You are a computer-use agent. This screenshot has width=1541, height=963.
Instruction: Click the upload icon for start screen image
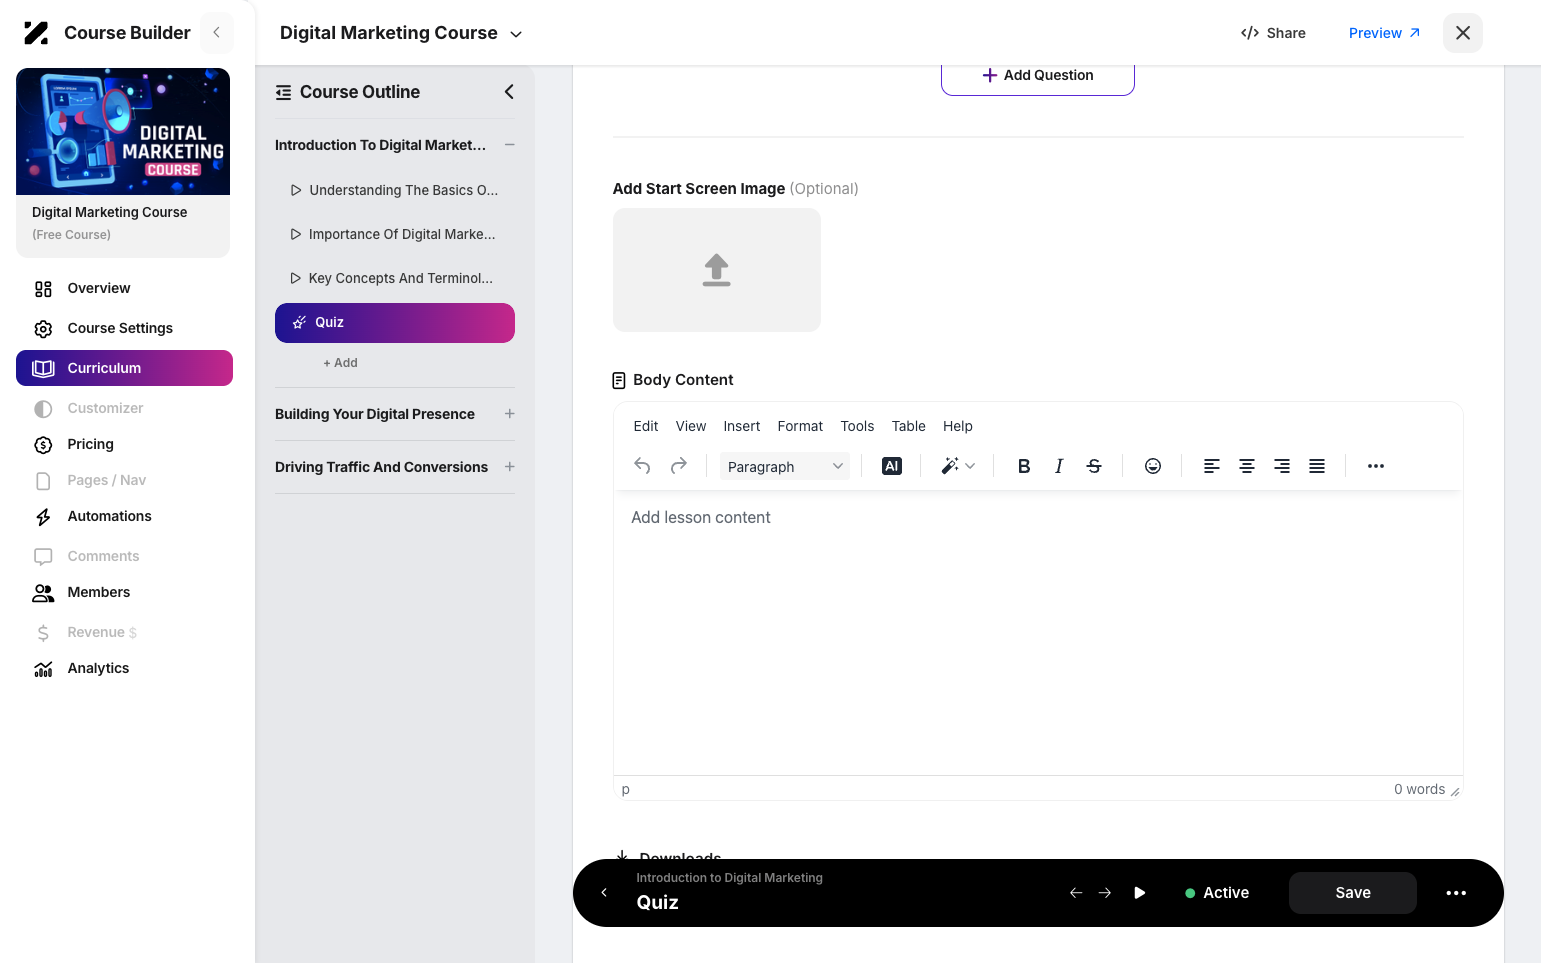click(717, 270)
